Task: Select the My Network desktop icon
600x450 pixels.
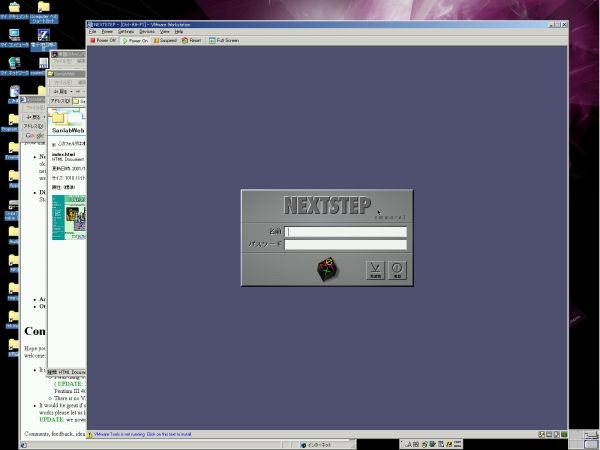Action: click(14, 66)
